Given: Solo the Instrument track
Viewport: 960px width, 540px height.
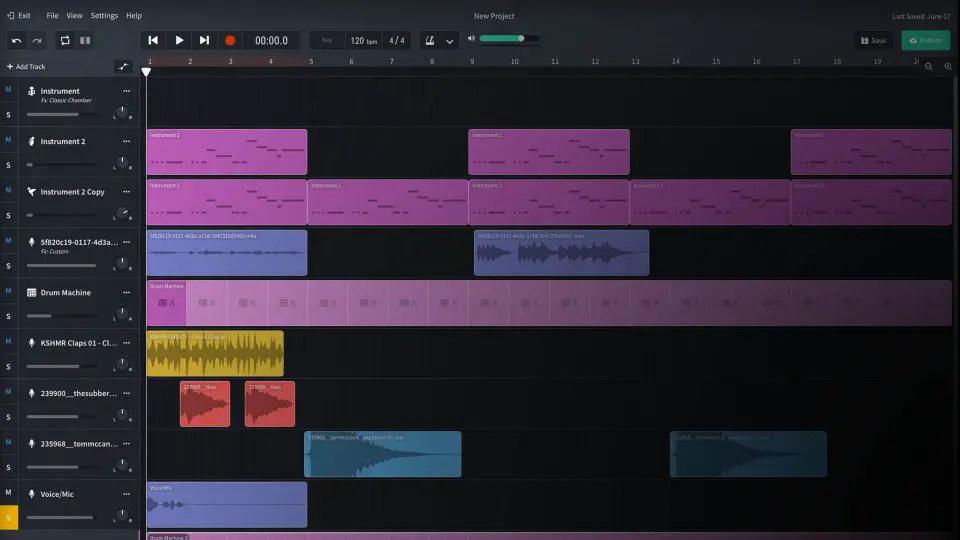Looking at the screenshot, I should [x=9, y=114].
